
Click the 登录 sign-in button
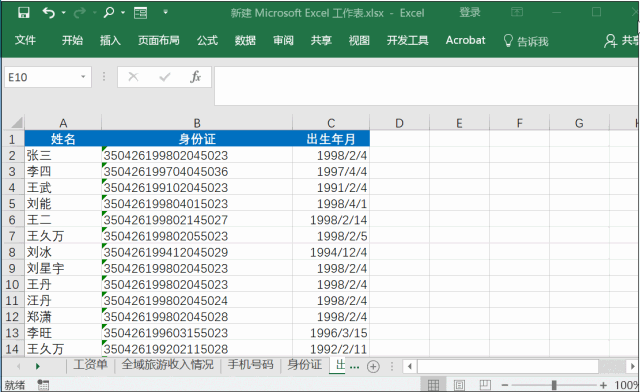(470, 13)
